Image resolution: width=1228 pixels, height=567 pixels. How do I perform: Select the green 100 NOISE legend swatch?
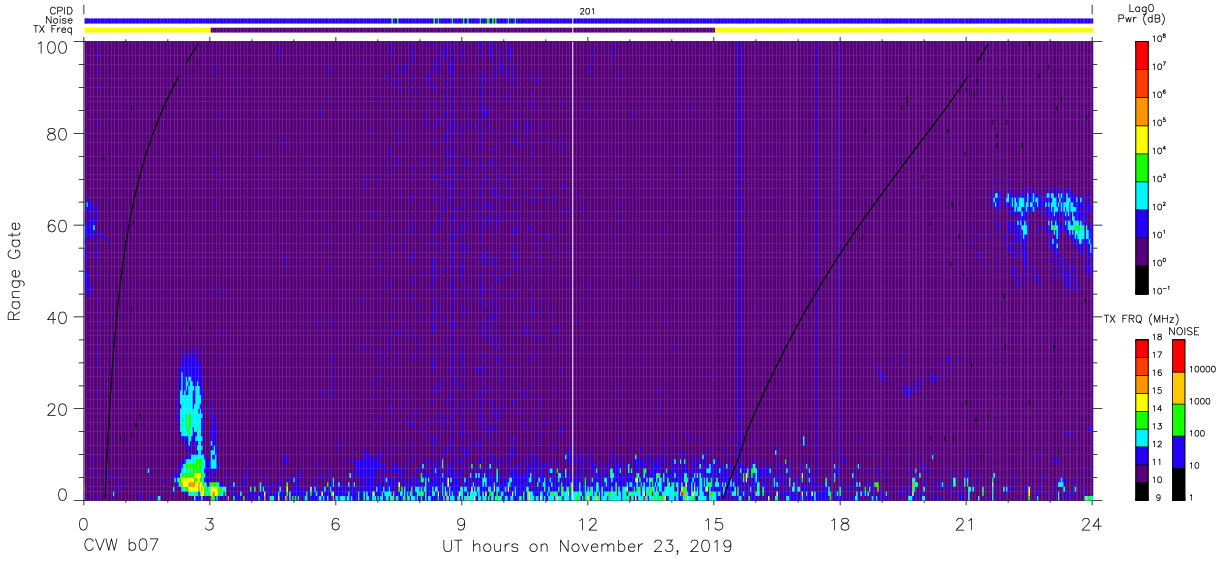1178,419
